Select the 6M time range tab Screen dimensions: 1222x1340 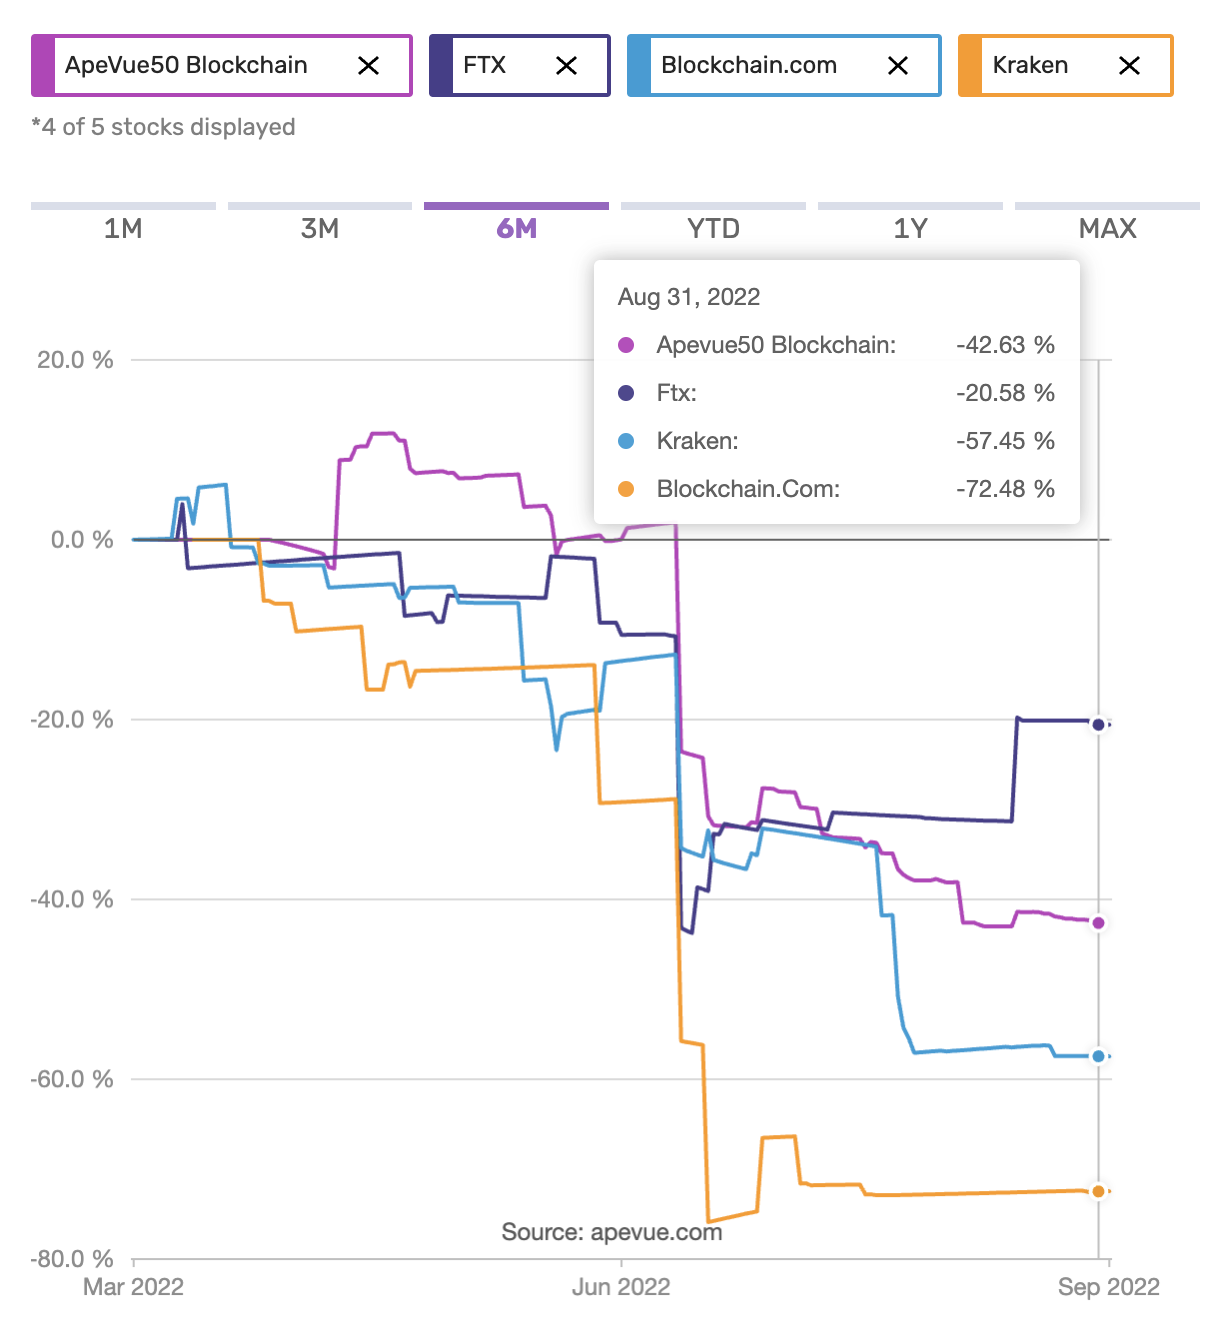(x=516, y=228)
